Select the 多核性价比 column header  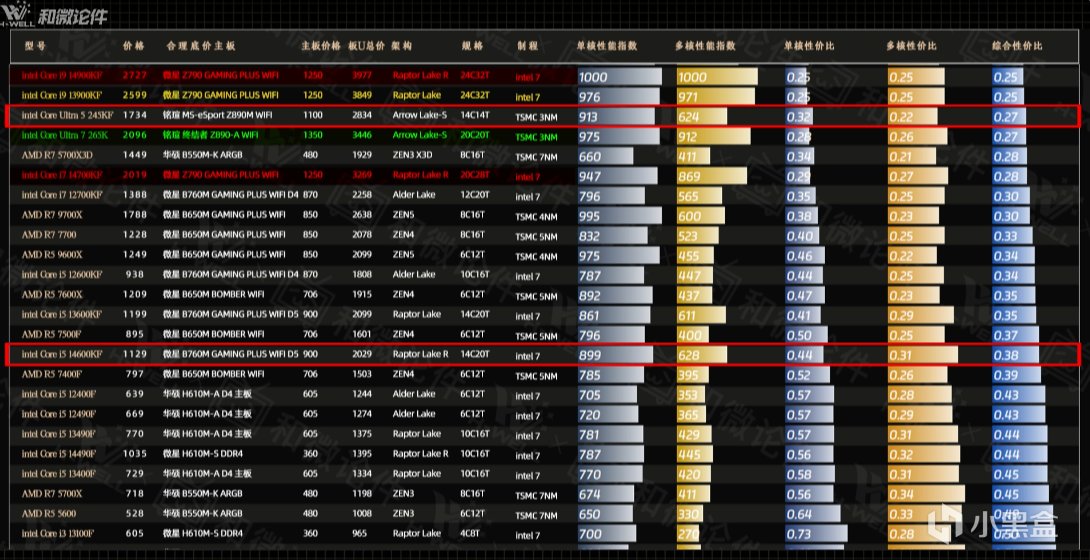[x=911, y=46]
